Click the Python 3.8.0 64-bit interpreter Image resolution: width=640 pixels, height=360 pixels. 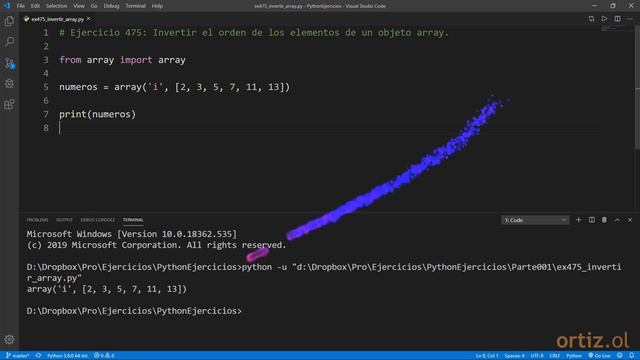67,356
